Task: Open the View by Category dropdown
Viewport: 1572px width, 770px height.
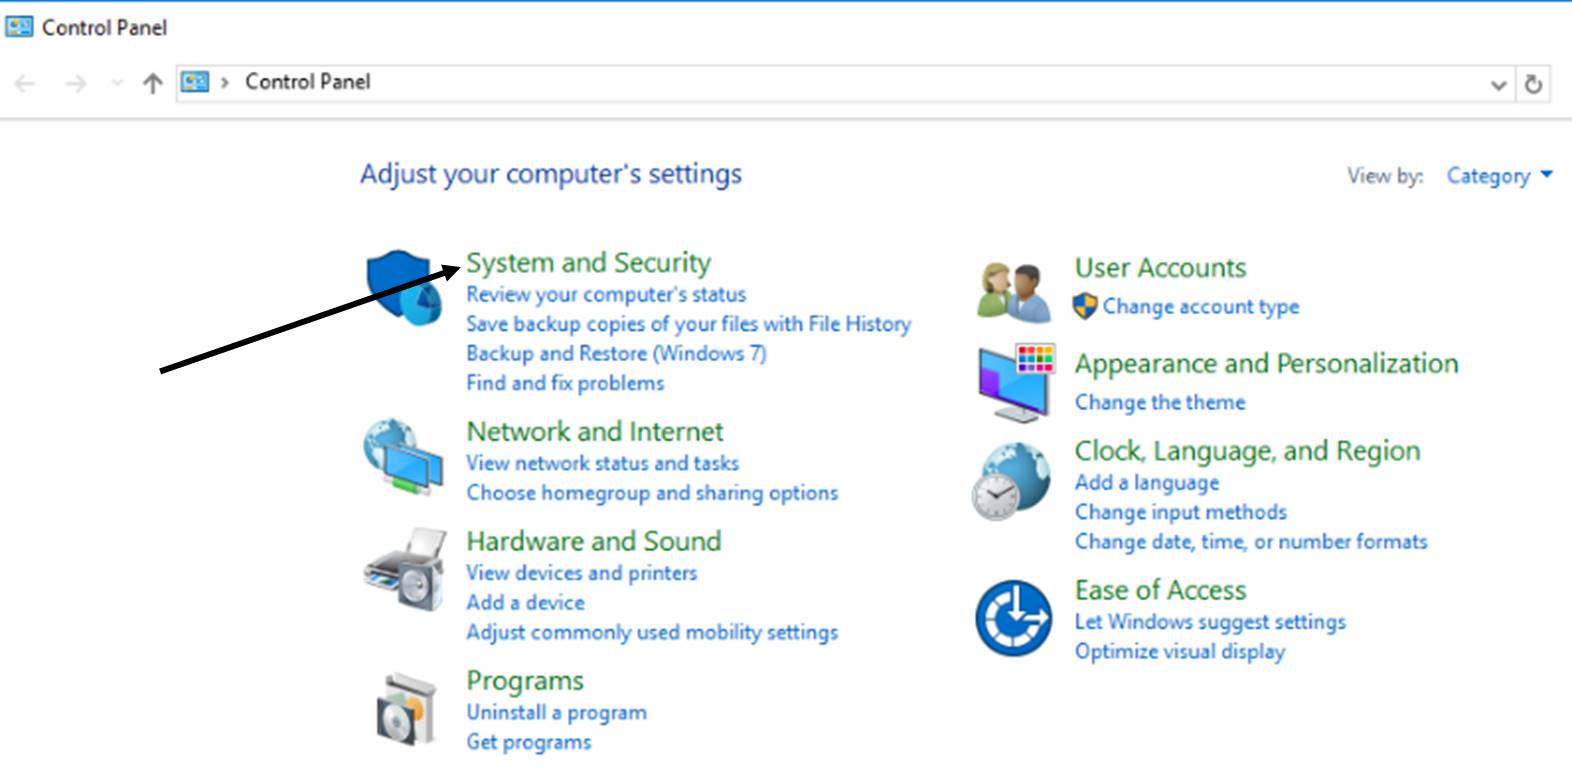Action: coord(1499,176)
